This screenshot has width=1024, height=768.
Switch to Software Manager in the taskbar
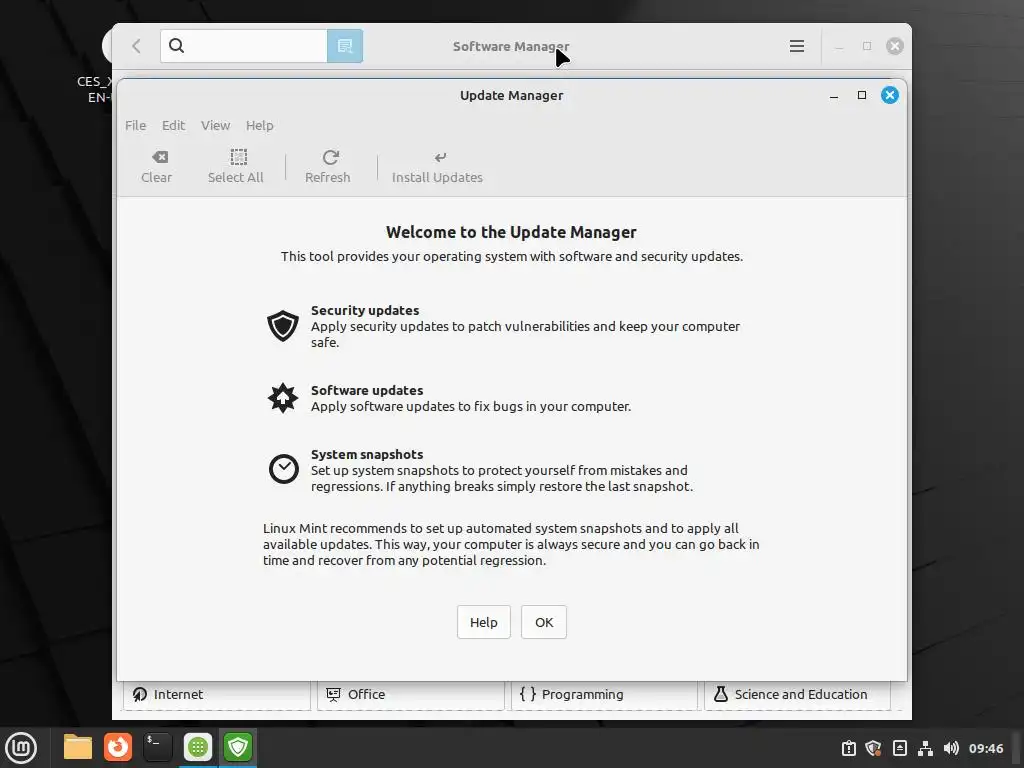pyautogui.click(x=198, y=747)
